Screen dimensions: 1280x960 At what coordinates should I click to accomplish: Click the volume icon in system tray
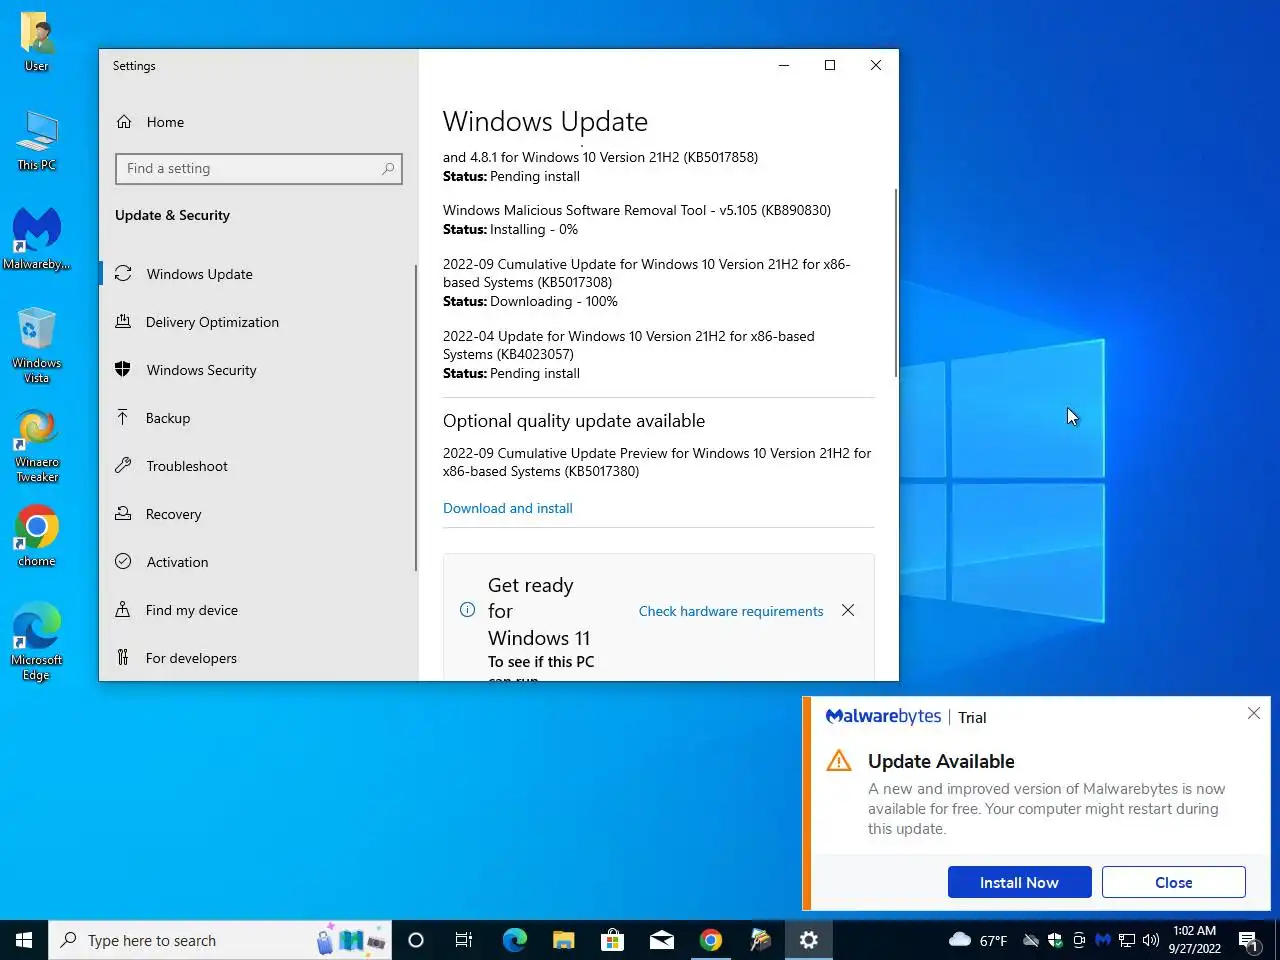[1151, 940]
